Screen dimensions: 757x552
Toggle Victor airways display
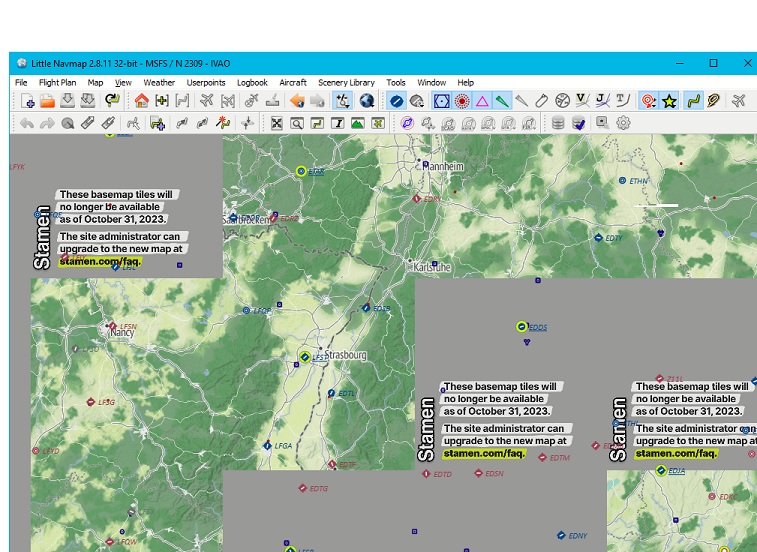[x=583, y=101]
